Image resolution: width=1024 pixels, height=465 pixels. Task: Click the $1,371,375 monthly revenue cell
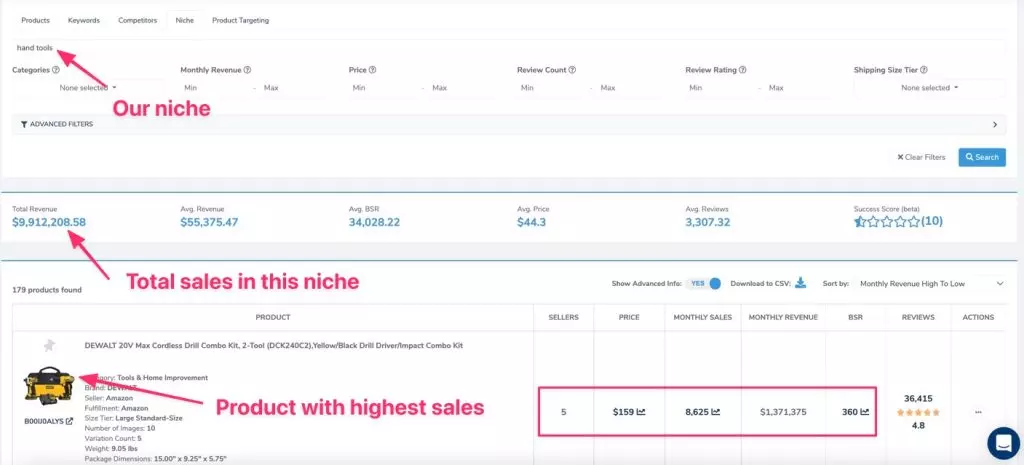783,412
